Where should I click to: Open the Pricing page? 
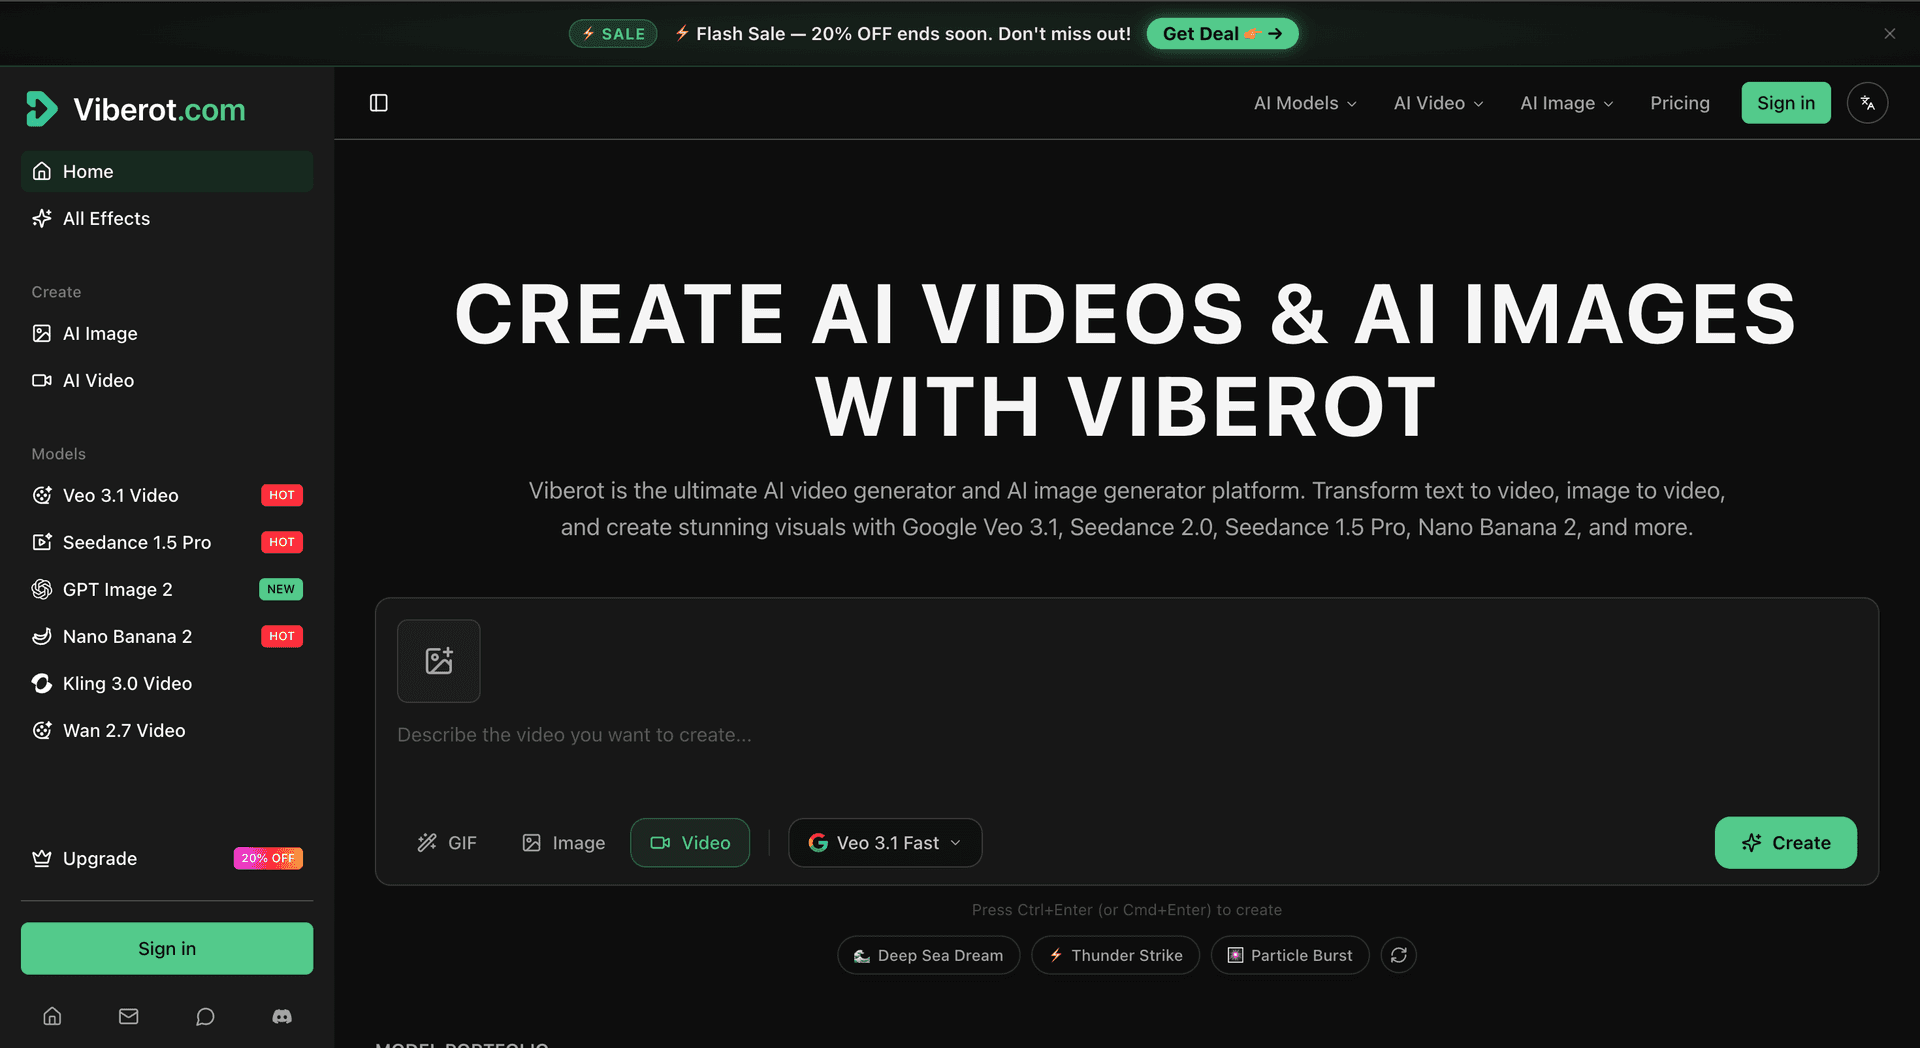(1679, 103)
